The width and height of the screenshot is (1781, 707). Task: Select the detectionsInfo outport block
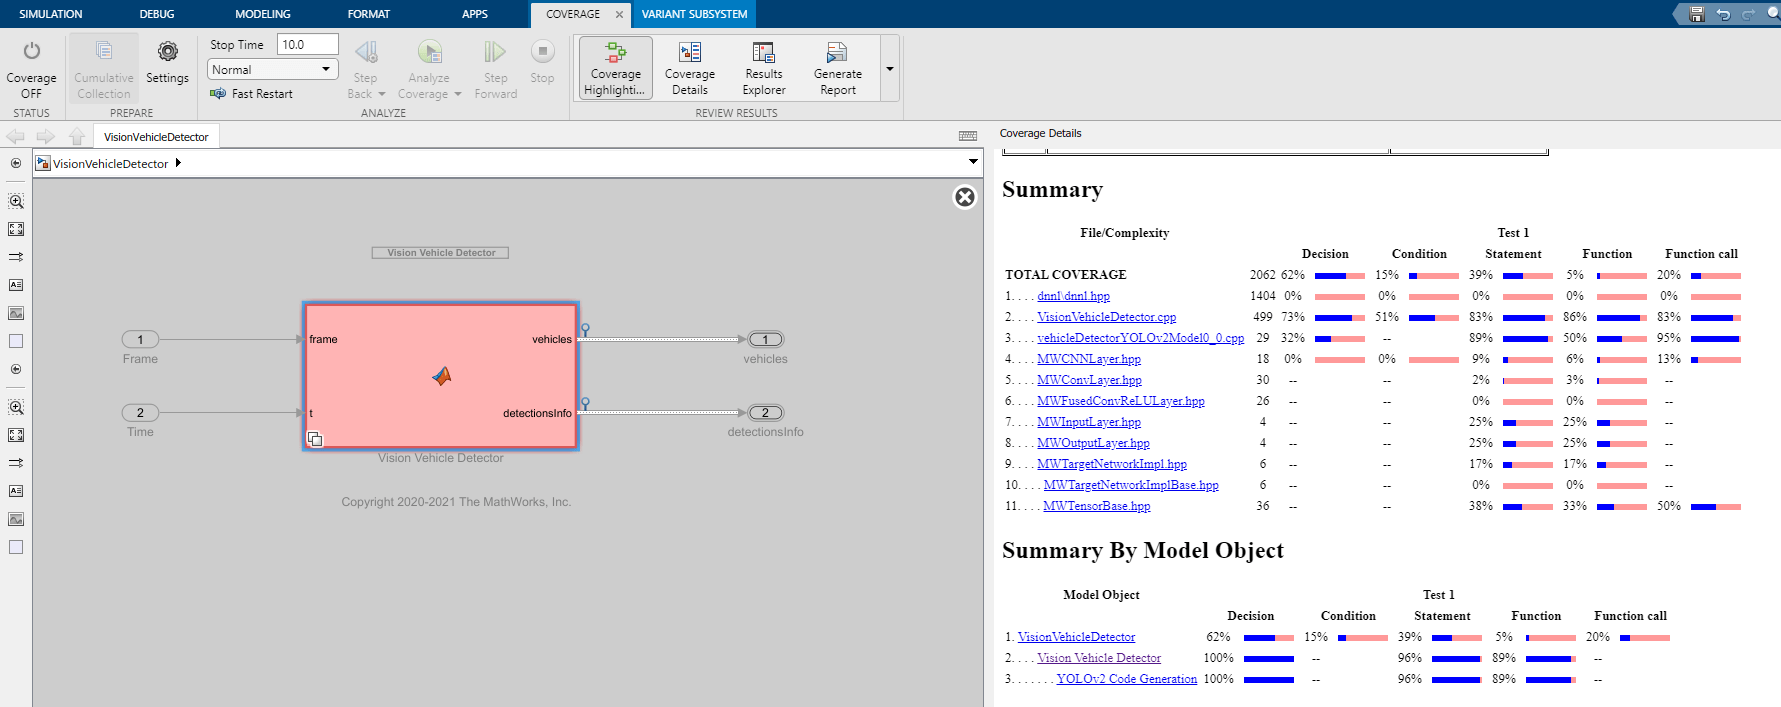click(766, 413)
